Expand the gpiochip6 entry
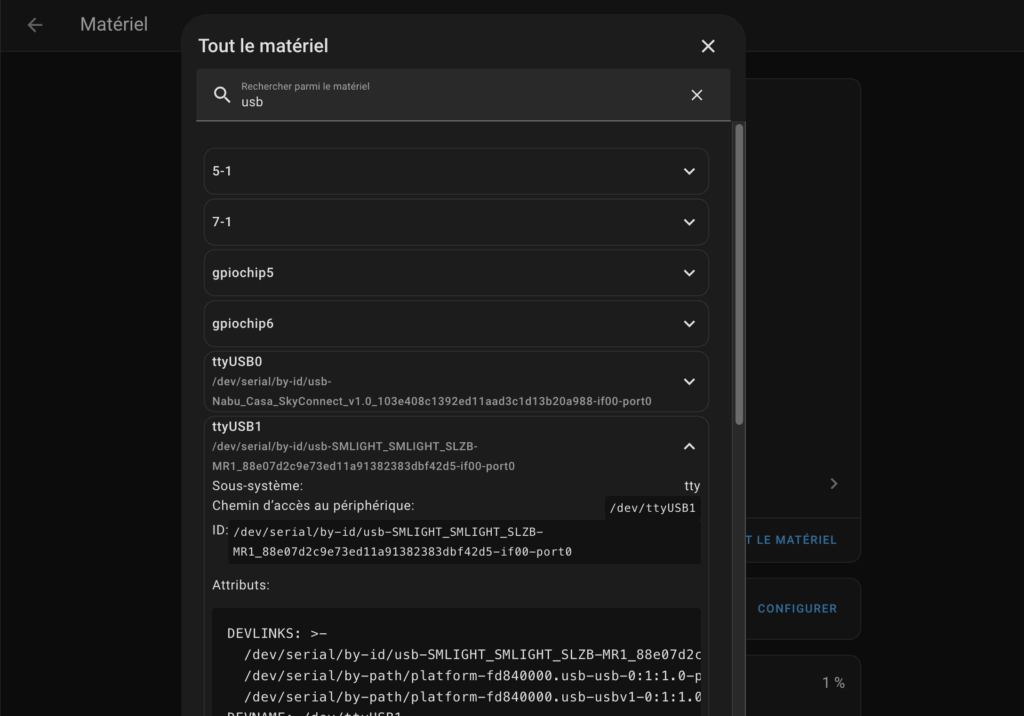The height and width of the screenshot is (716, 1024). tap(456, 324)
